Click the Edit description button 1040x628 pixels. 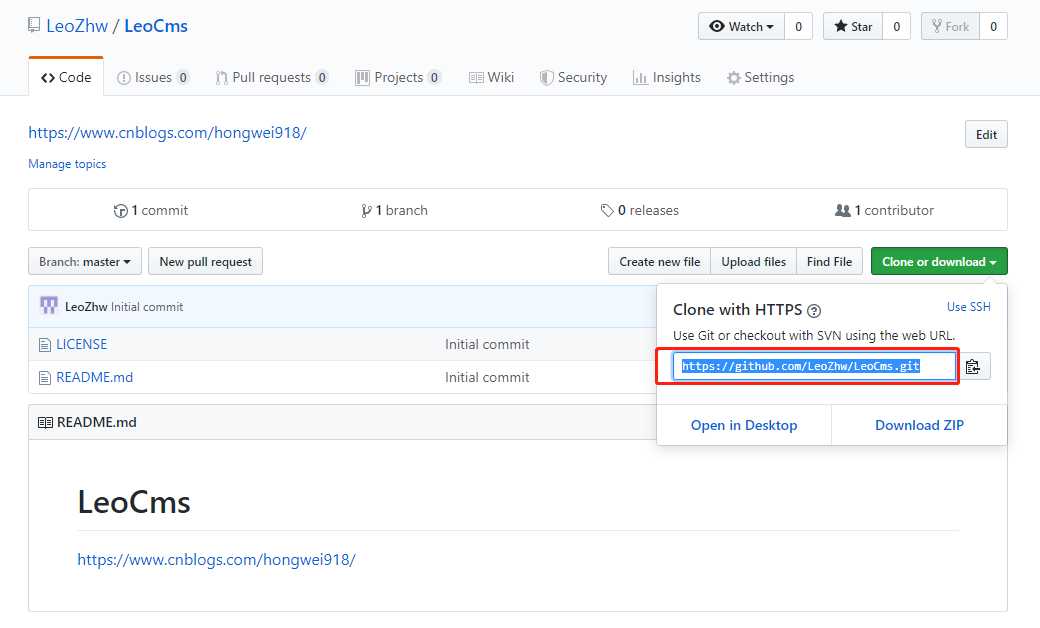(x=986, y=135)
